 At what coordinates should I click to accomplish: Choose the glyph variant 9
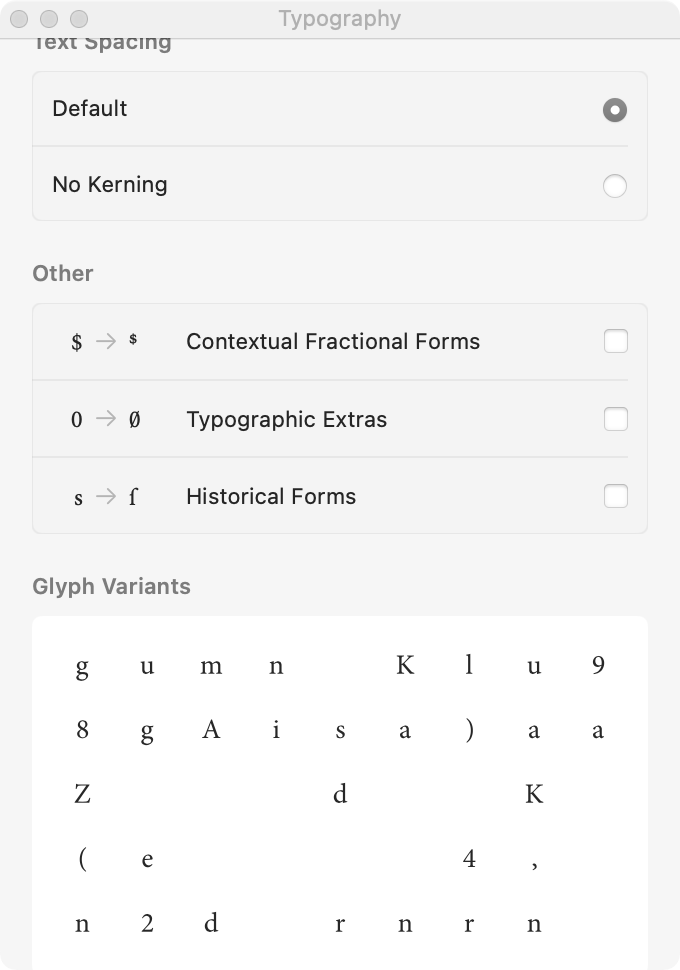tap(598, 665)
